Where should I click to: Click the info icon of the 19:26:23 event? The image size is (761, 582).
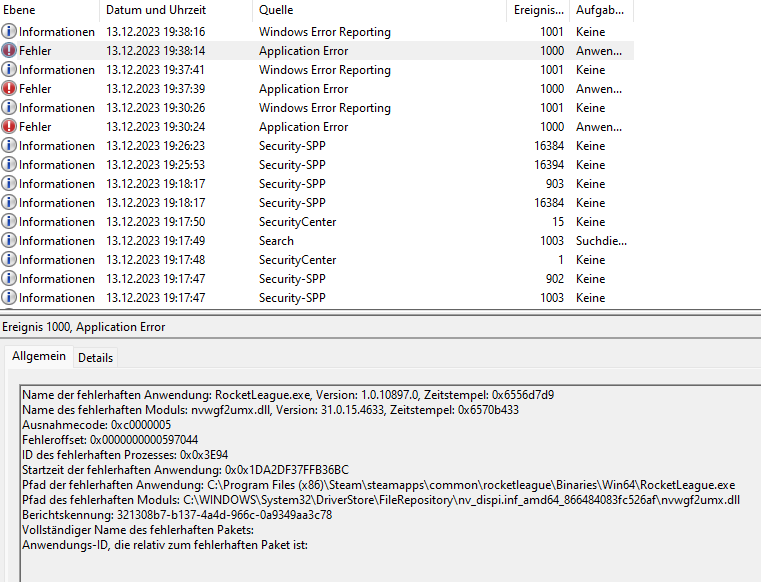9,146
